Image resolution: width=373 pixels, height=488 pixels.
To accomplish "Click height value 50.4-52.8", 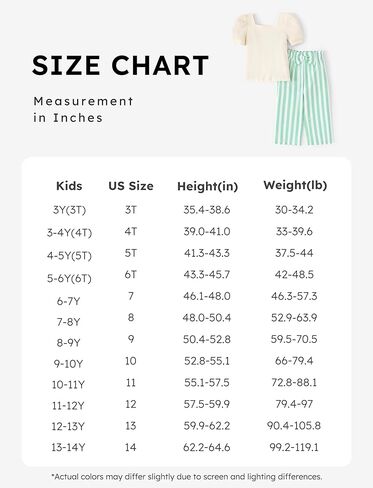I will click(207, 339).
